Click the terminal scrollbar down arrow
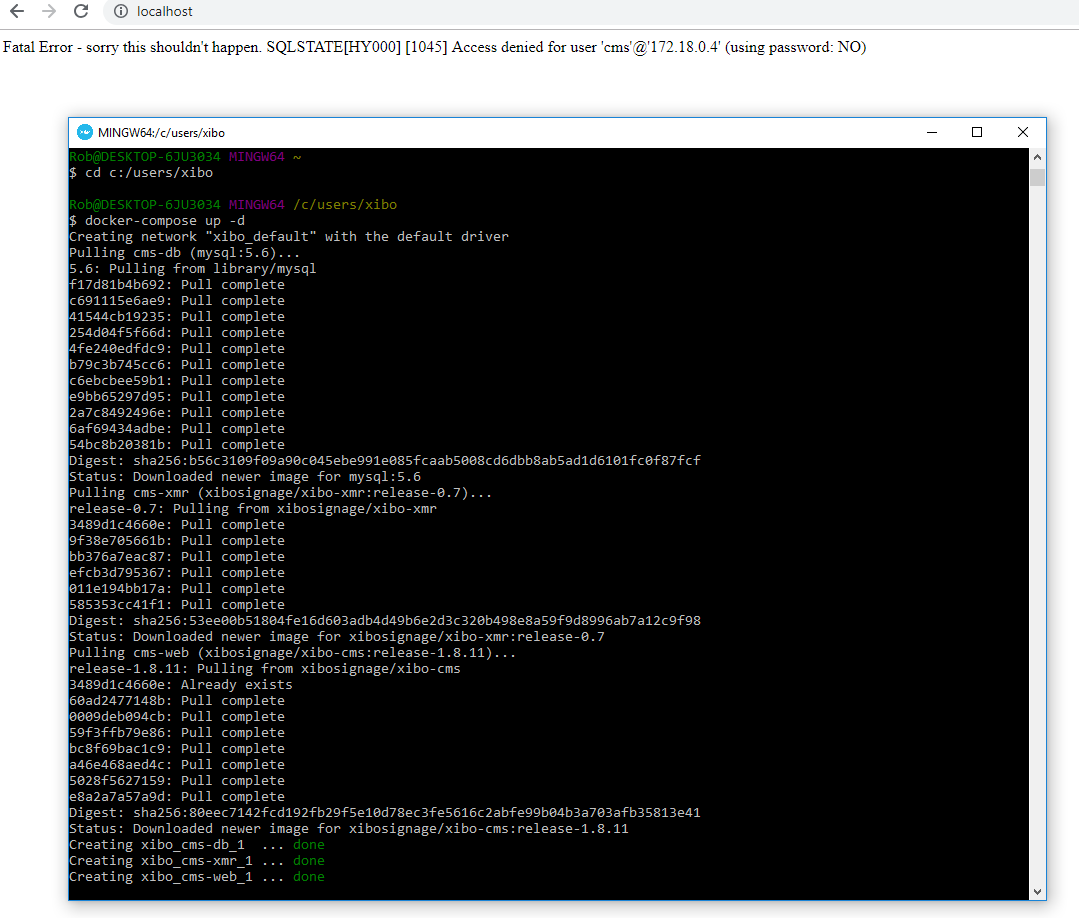Image resolution: width=1079 pixels, height=918 pixels. 1037,892
